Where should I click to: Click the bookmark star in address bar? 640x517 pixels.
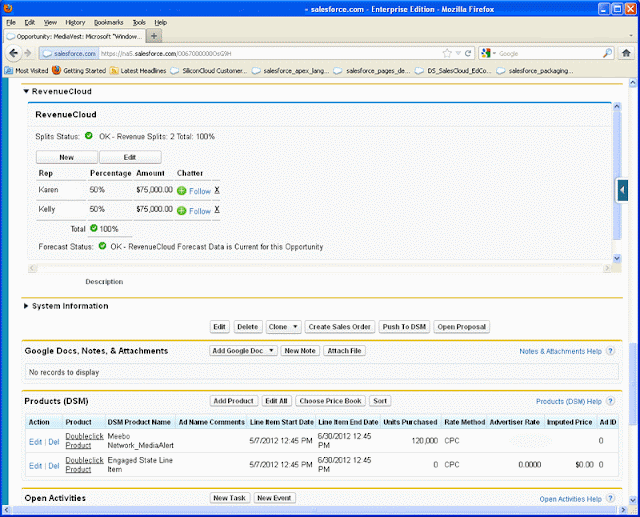coord(447,53)
